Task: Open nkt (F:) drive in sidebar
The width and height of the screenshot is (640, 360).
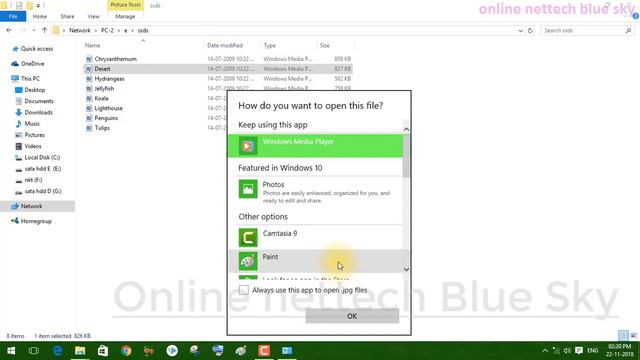Action: point(33,180)
